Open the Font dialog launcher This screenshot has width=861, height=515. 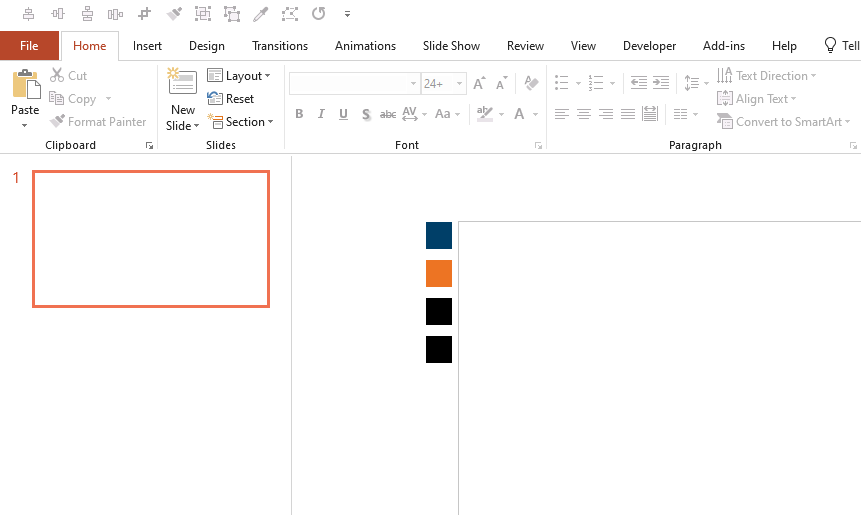pos(539,145)
